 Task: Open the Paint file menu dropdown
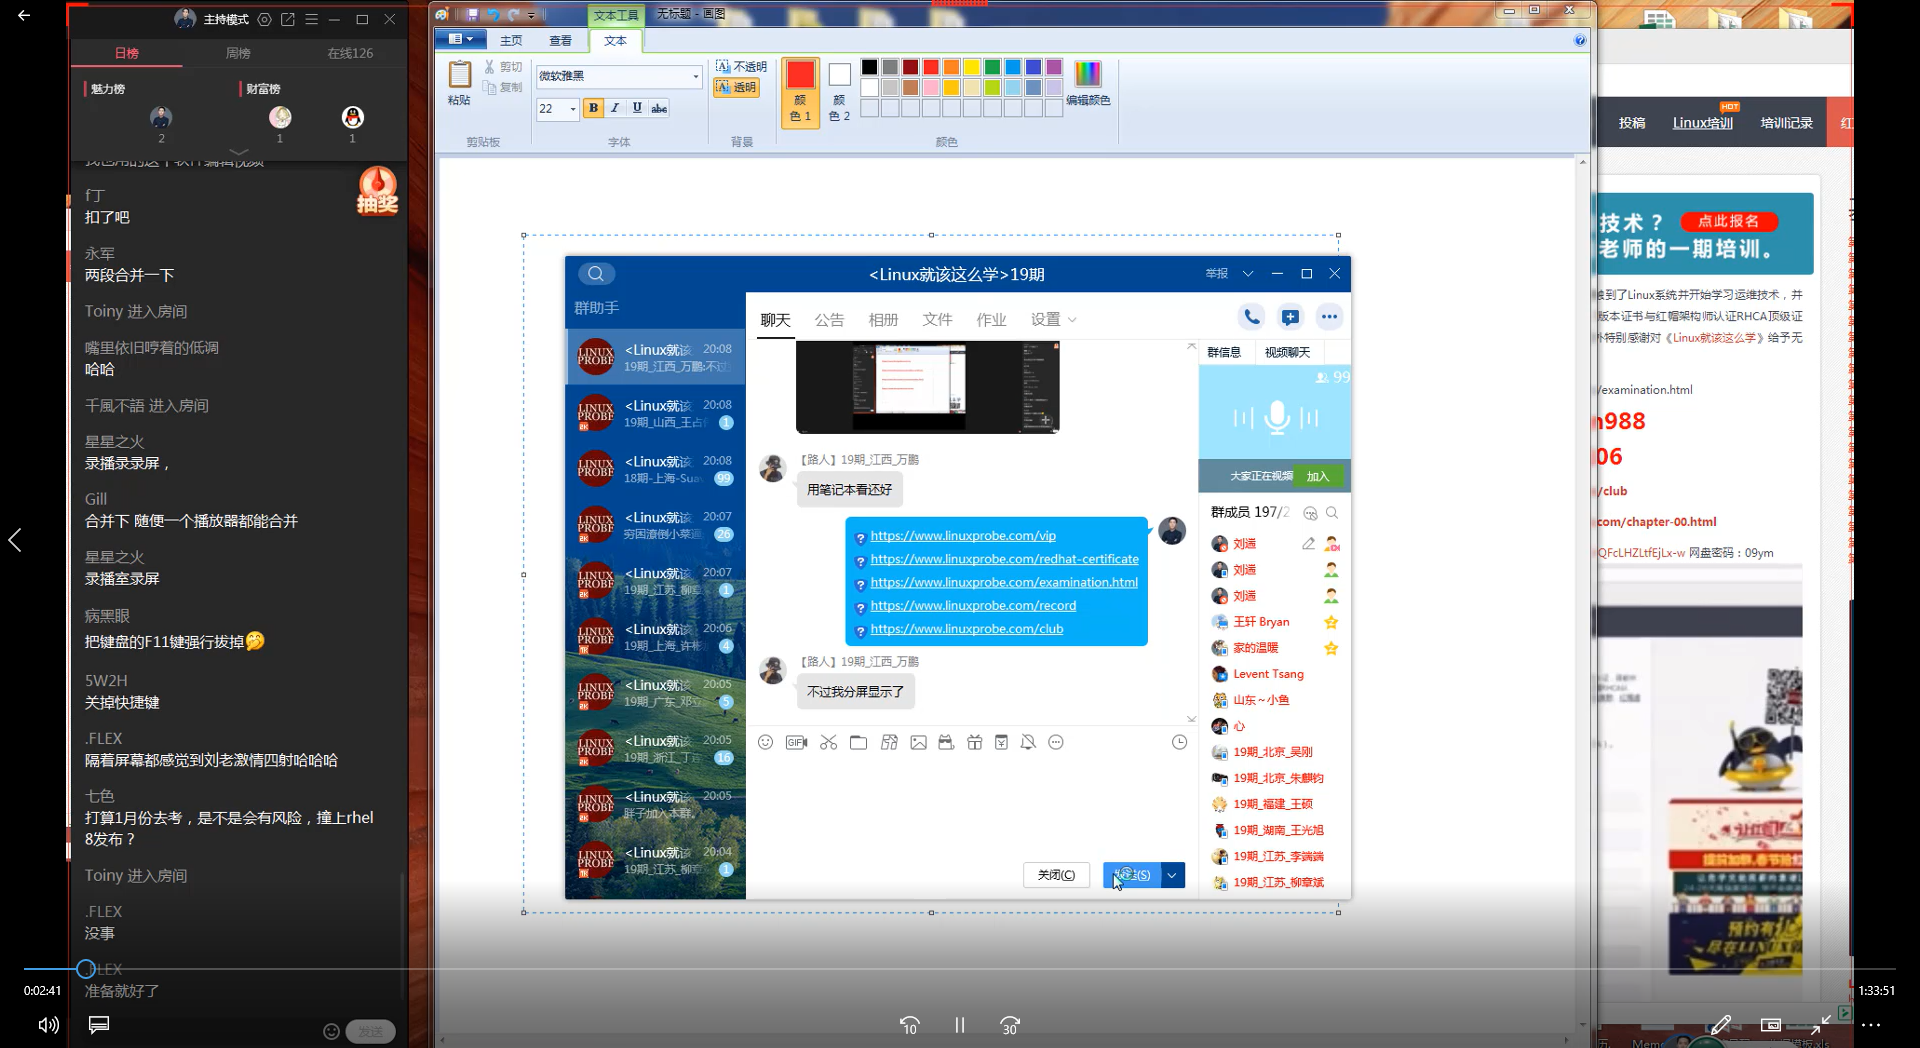click(x=461, y=40)
